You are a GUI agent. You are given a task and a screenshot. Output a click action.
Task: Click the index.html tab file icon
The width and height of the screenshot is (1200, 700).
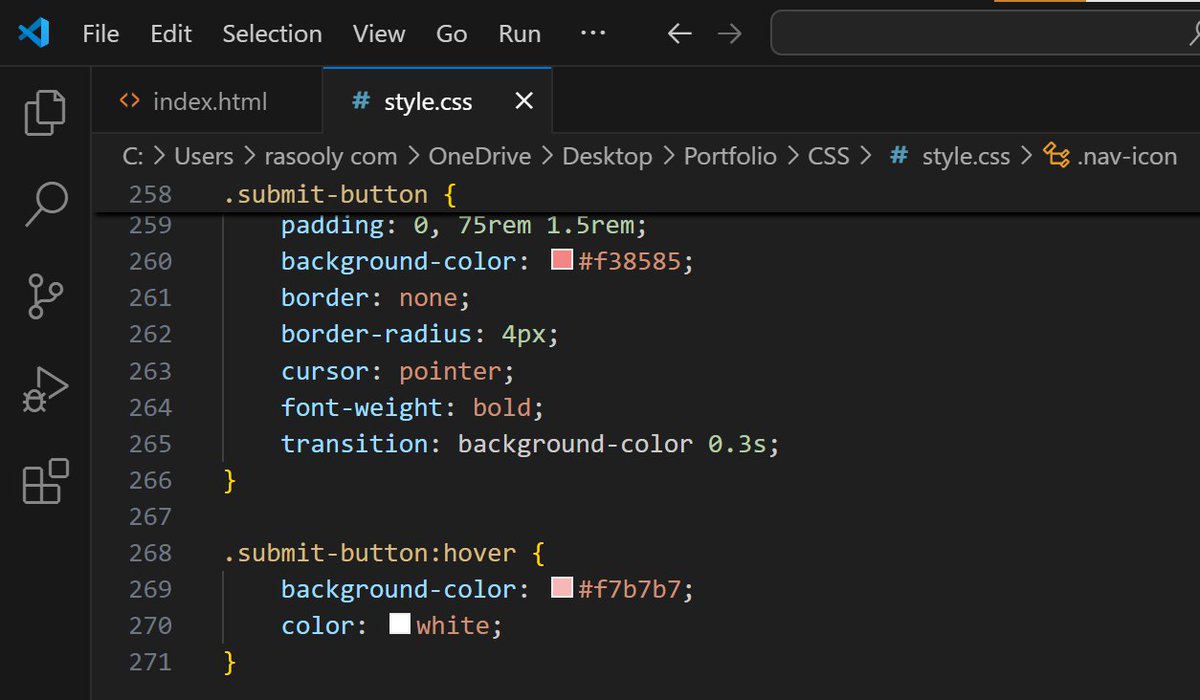129,101
